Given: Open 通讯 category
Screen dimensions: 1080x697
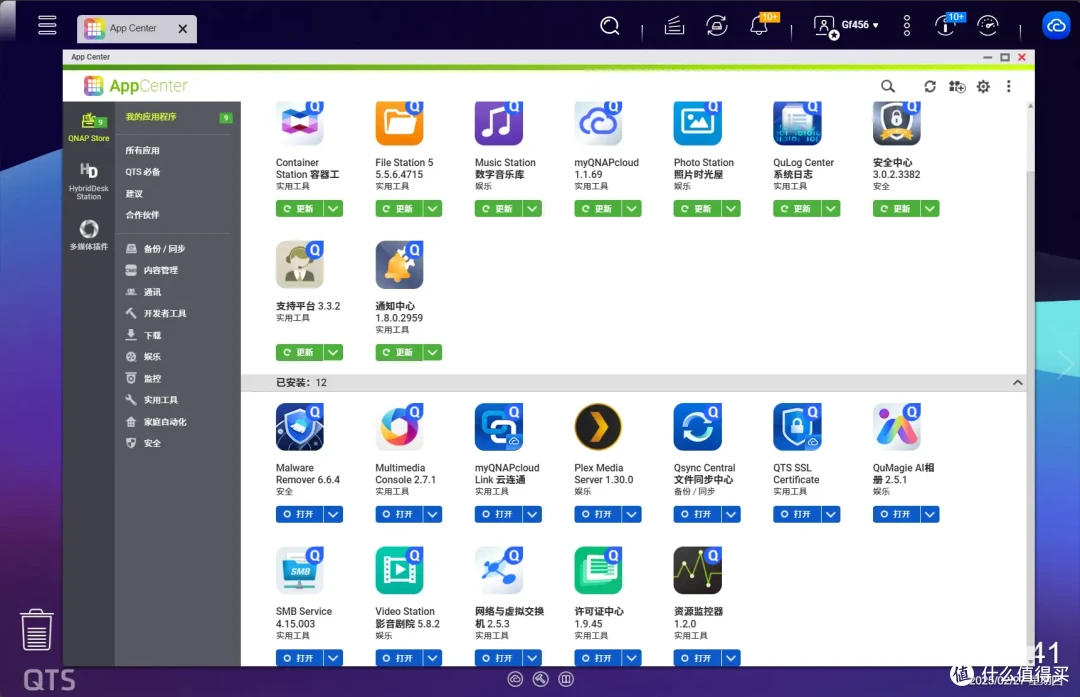Looking at the screenshot, I should pyautogui.click(x=143, y=292).
